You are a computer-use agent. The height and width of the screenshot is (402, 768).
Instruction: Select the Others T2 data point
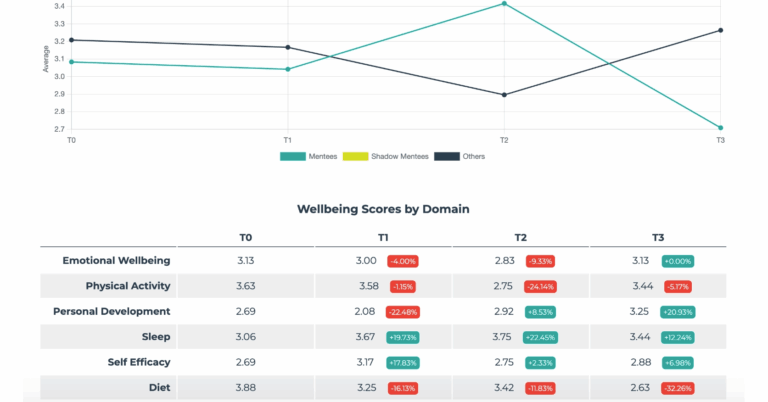504,95
